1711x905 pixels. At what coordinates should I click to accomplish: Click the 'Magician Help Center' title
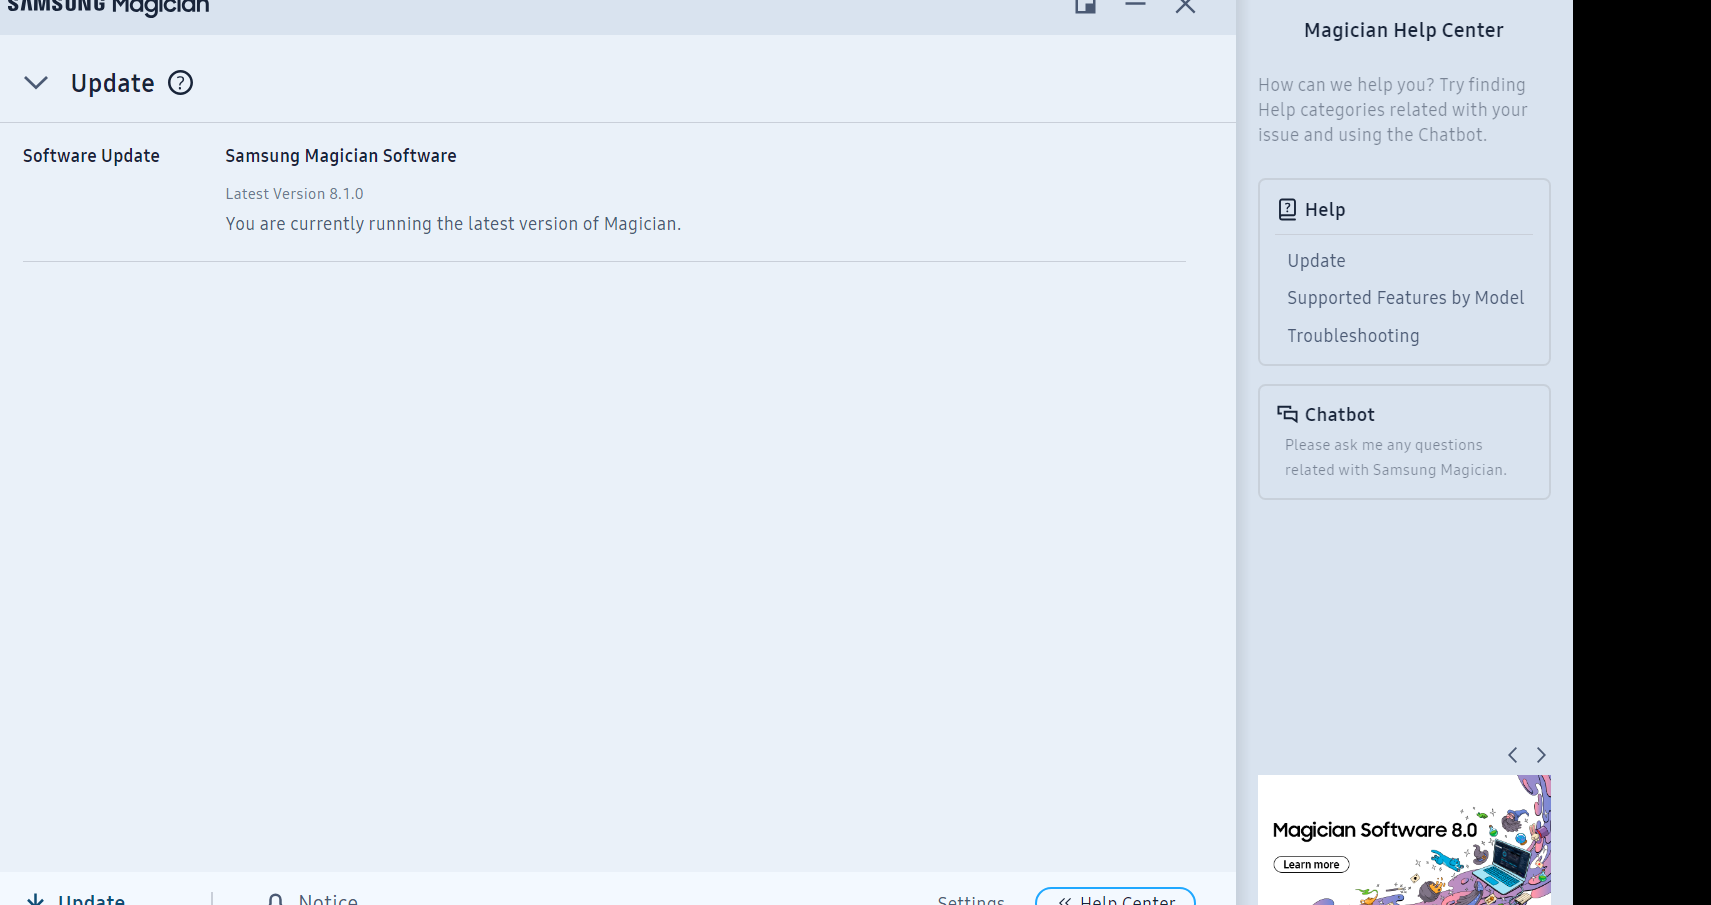(x=1404, y=30)
